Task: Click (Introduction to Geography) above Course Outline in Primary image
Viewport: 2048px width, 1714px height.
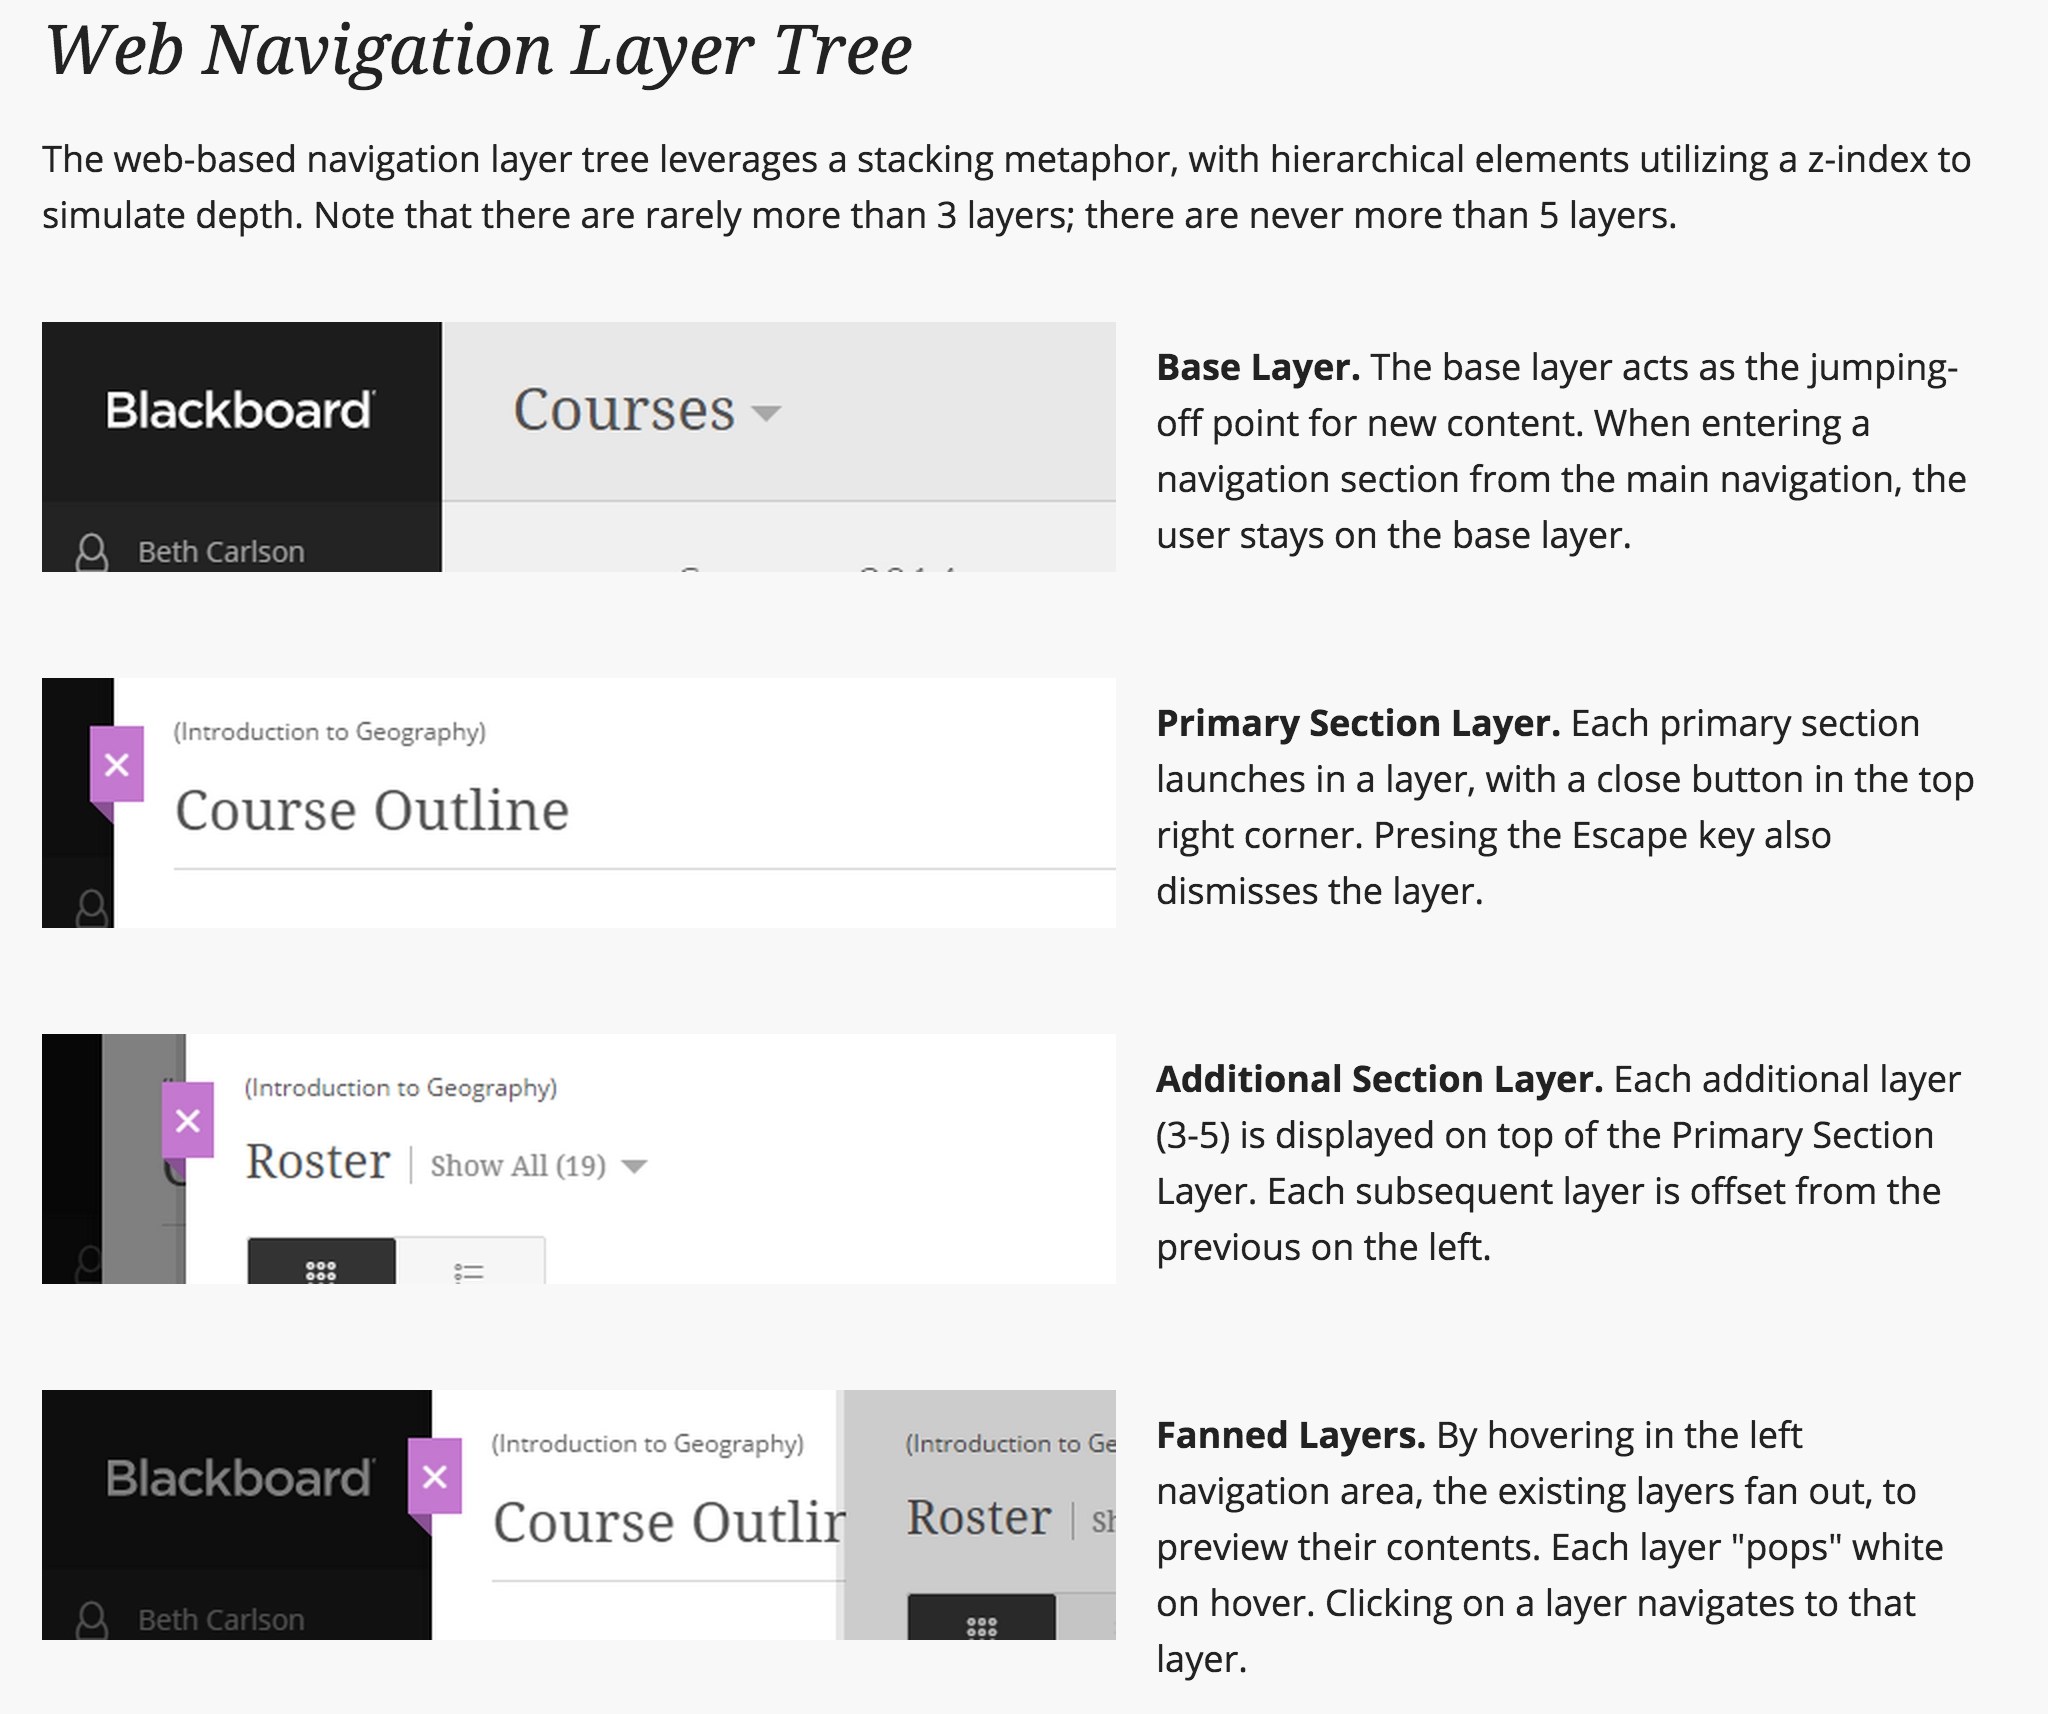Action: tap(330, 732)
